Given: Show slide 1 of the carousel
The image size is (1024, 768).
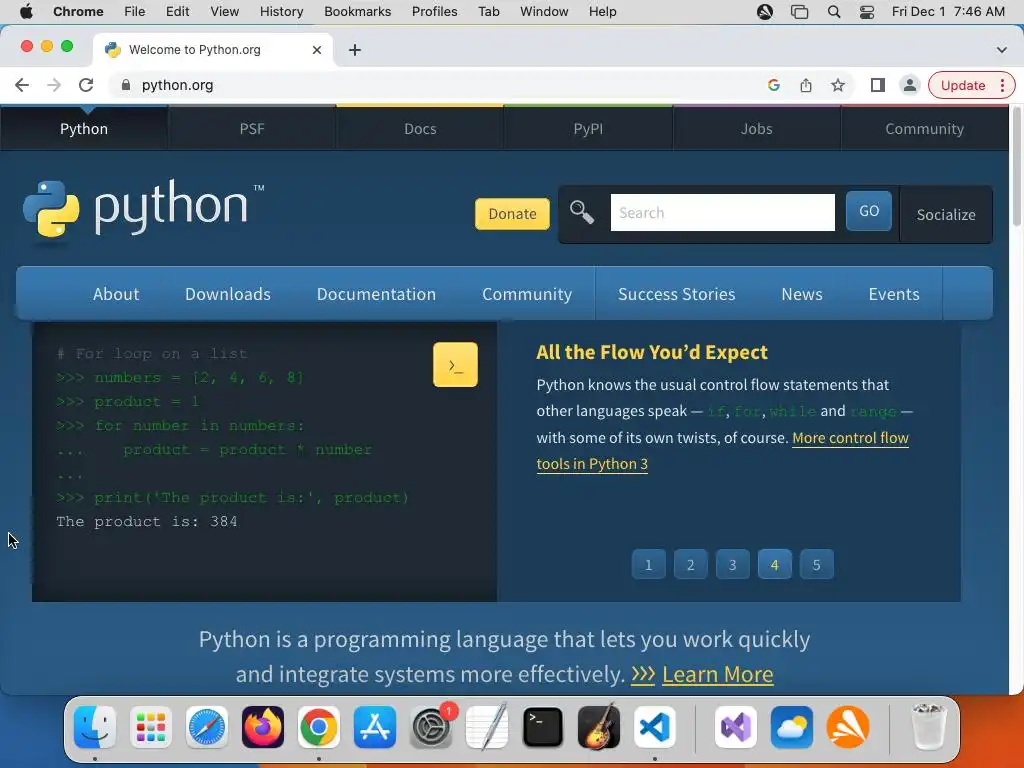Looking at the screenshot, I should click(648, 564).
